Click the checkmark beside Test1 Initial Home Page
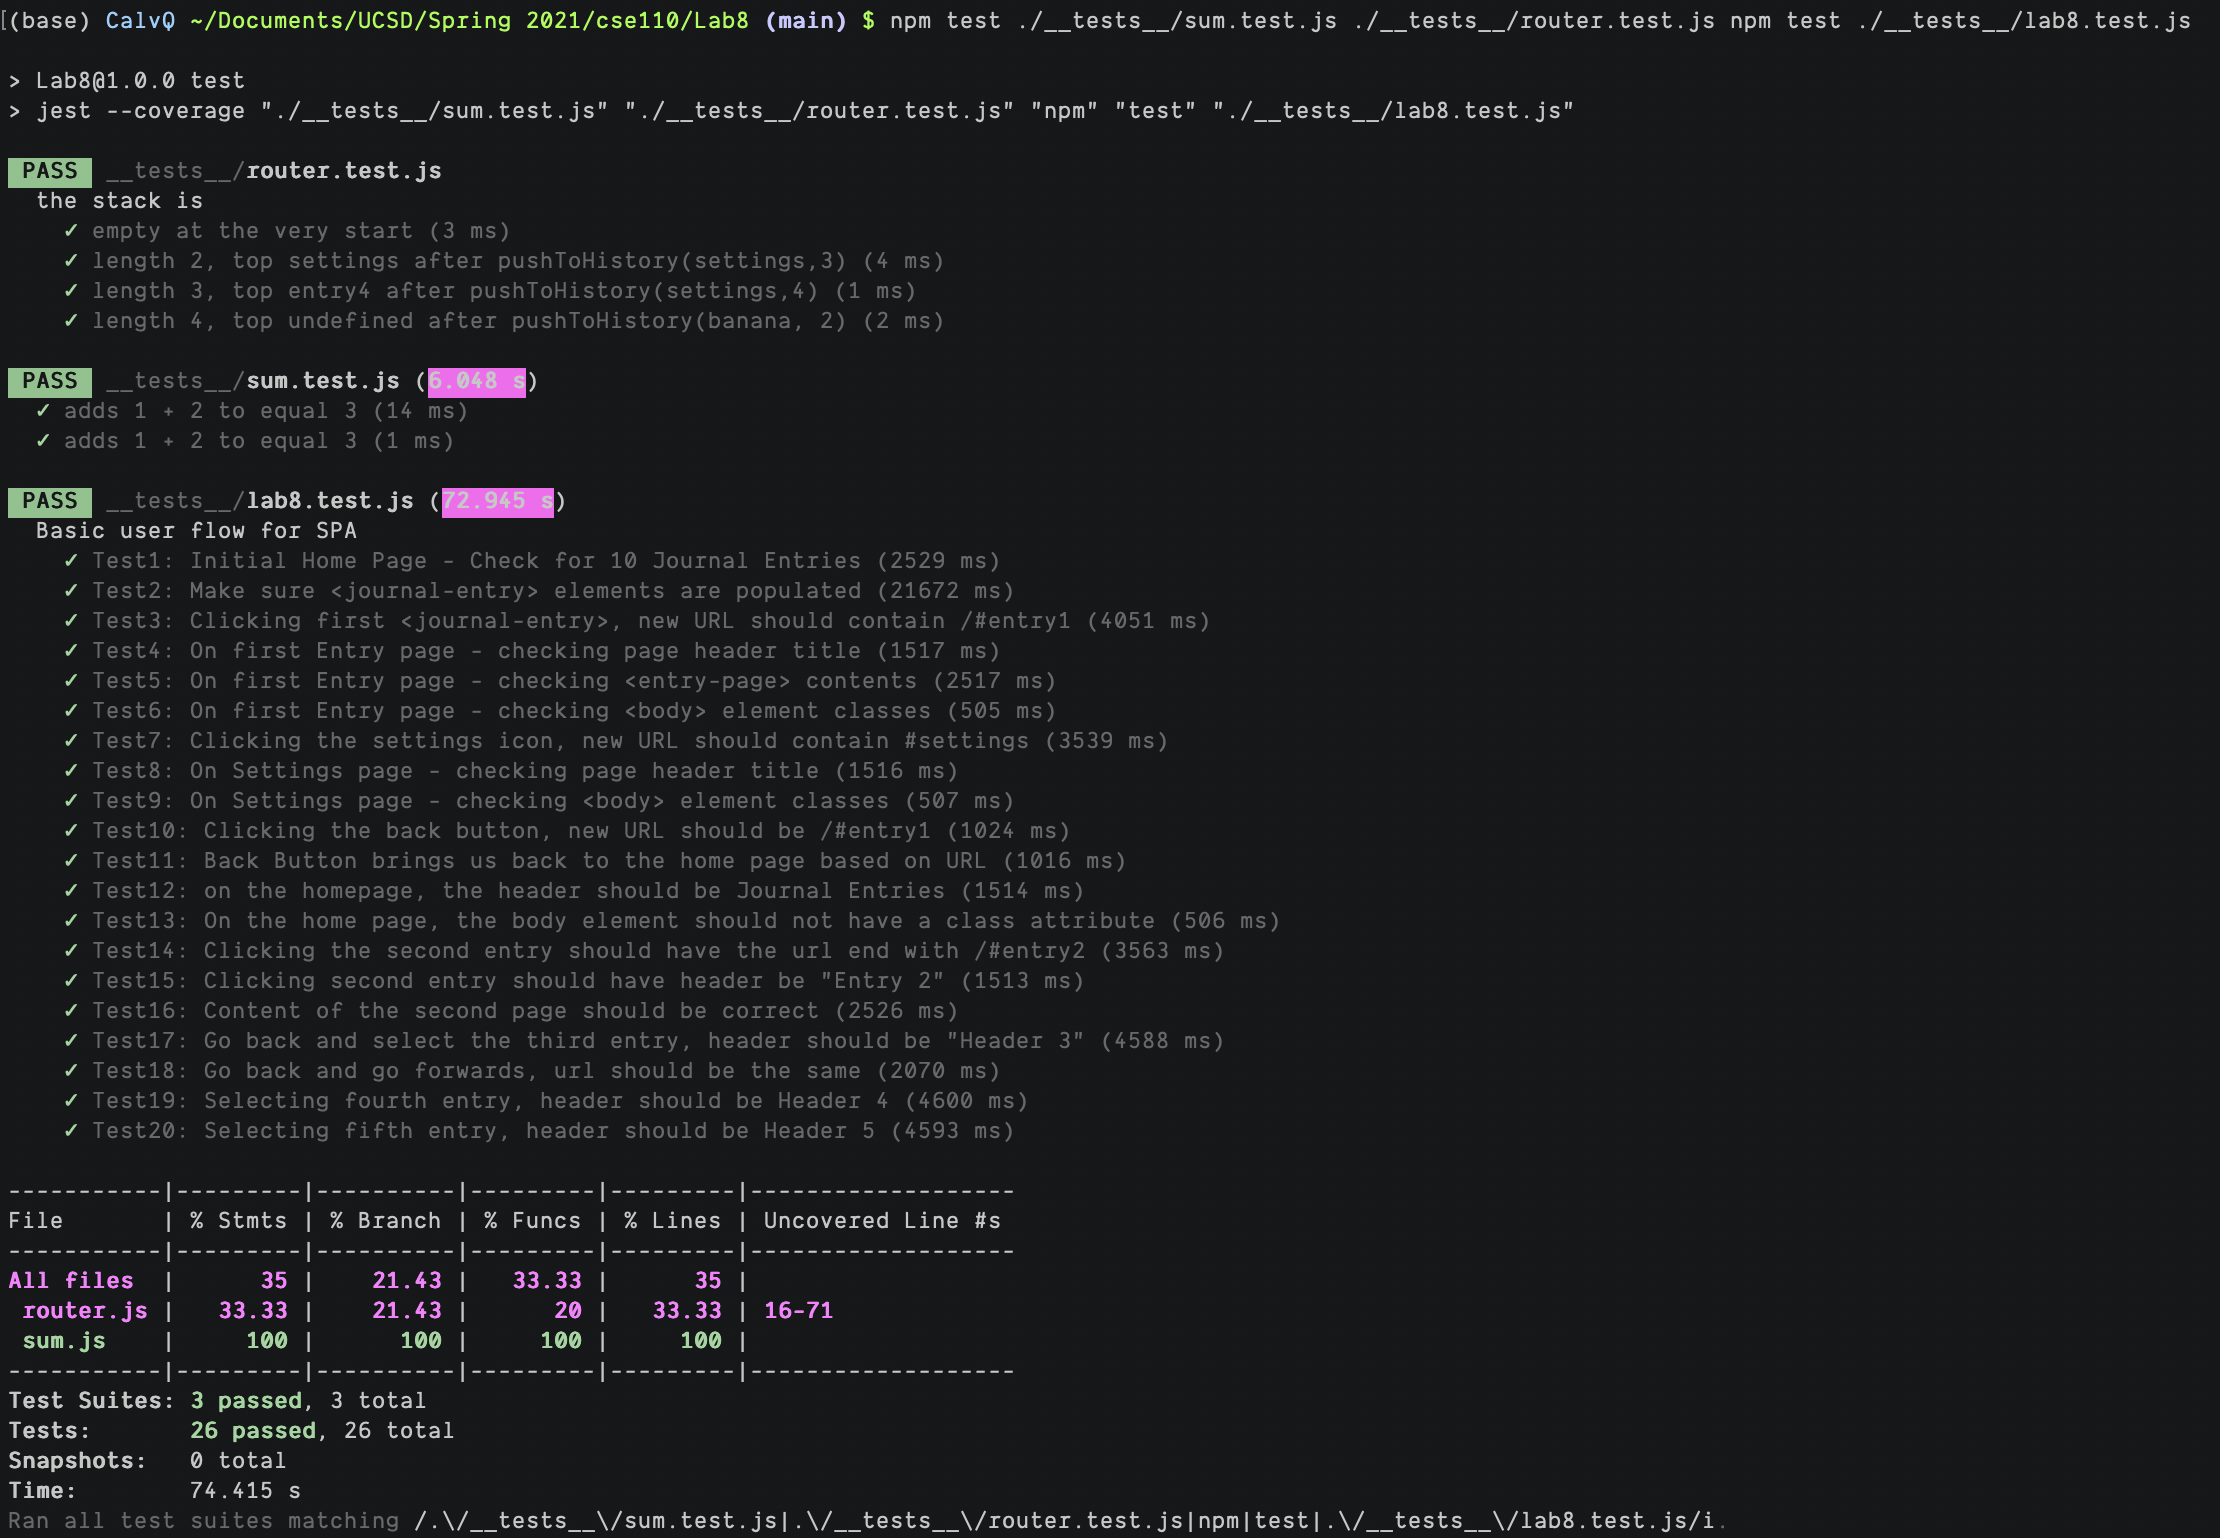Viewport: 2220px width, 1538px height. [71, 561]
